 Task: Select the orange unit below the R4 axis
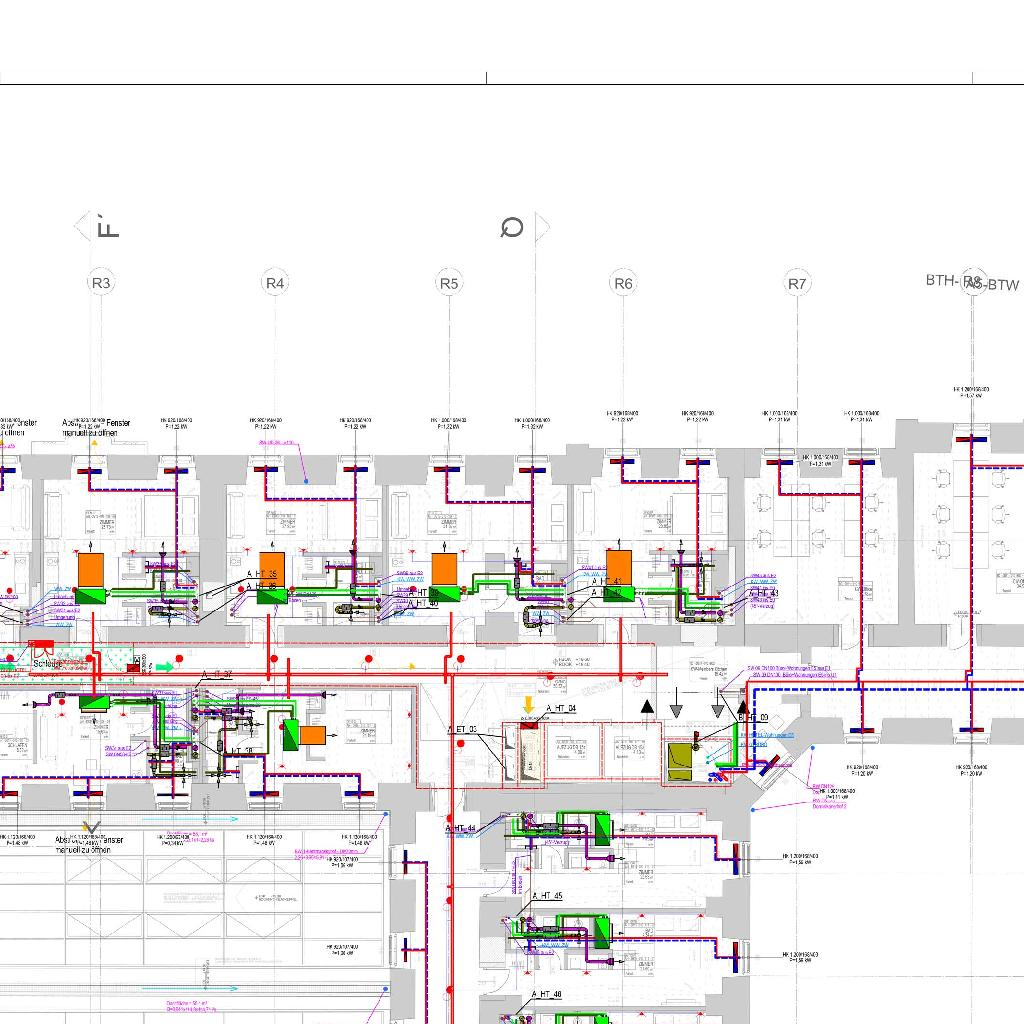(273, 566)
